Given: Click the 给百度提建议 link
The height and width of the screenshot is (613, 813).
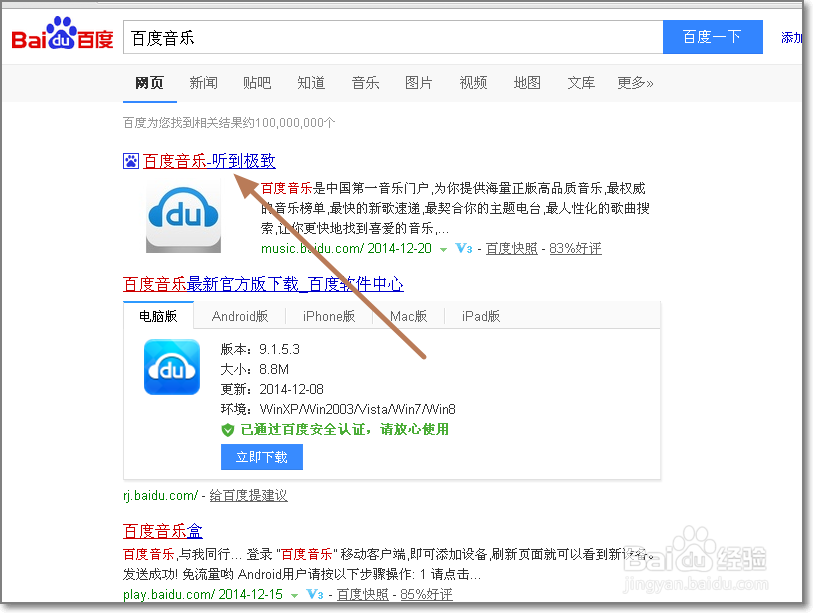Looking at the screenshot, I should (248, 496).
